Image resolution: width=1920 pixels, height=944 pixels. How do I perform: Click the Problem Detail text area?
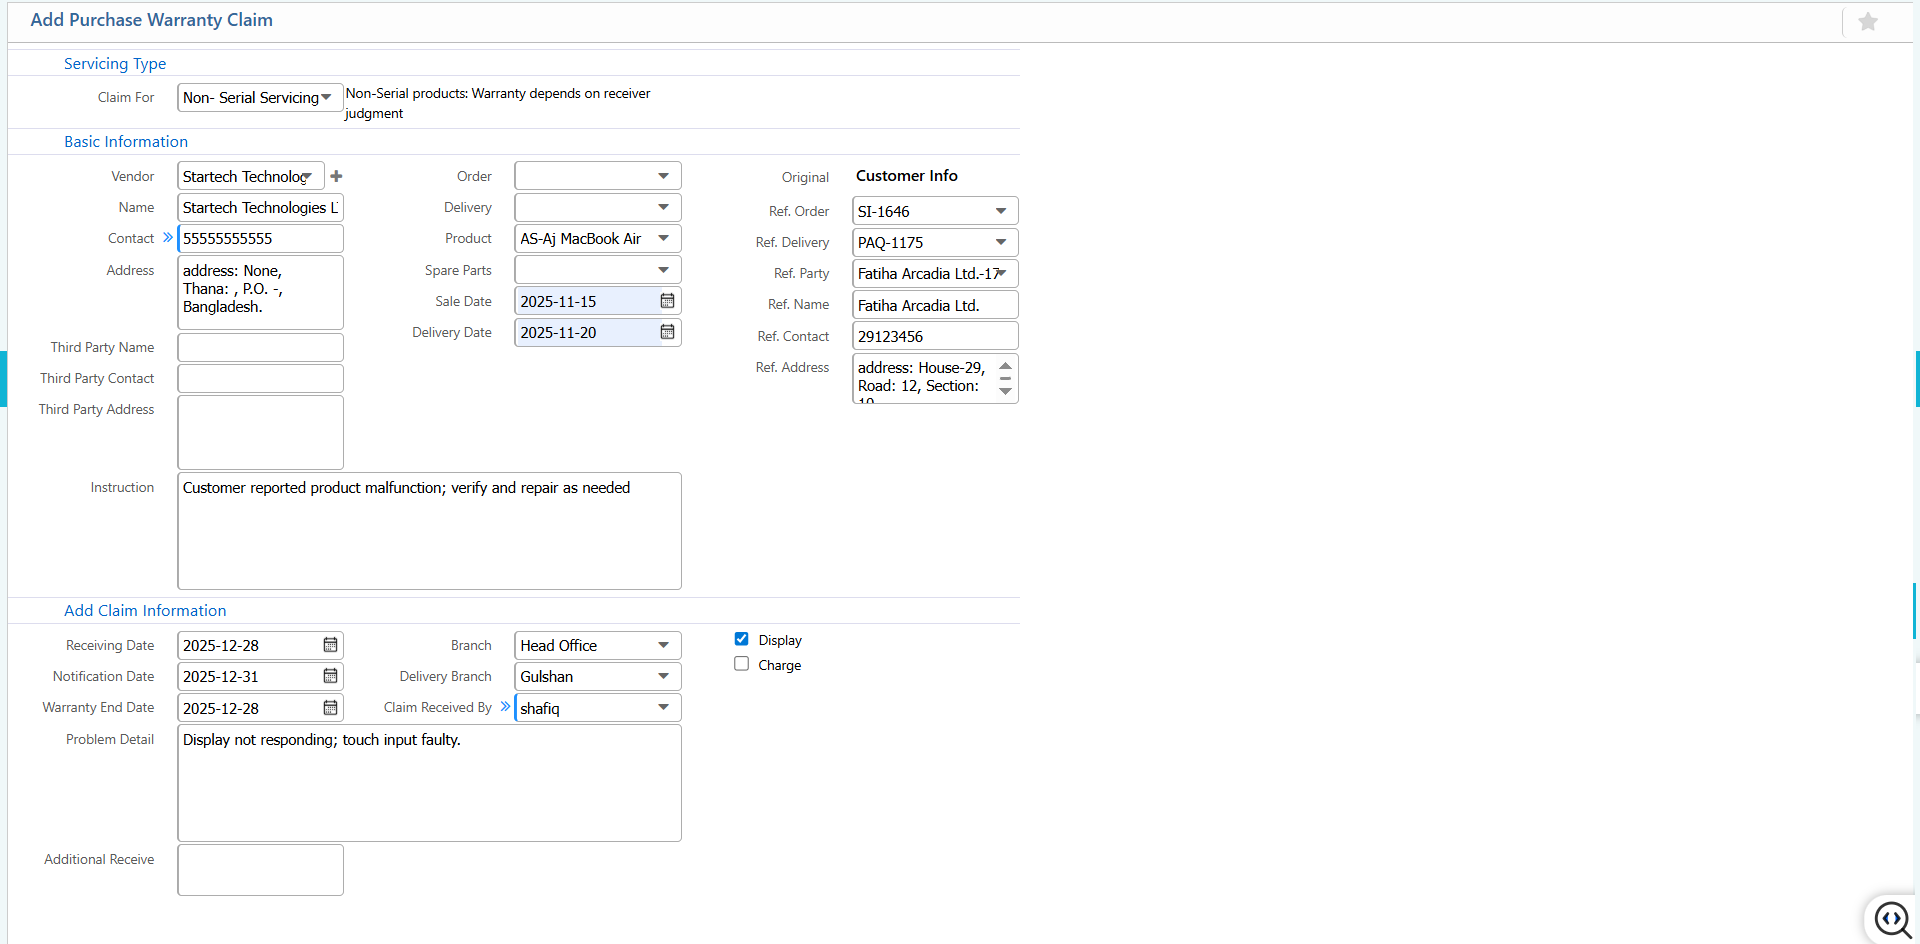pyautogui.click(x=428, y=783)
